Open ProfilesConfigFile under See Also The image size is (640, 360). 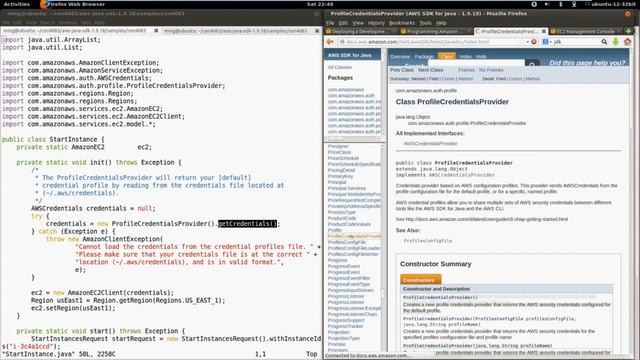427,241
